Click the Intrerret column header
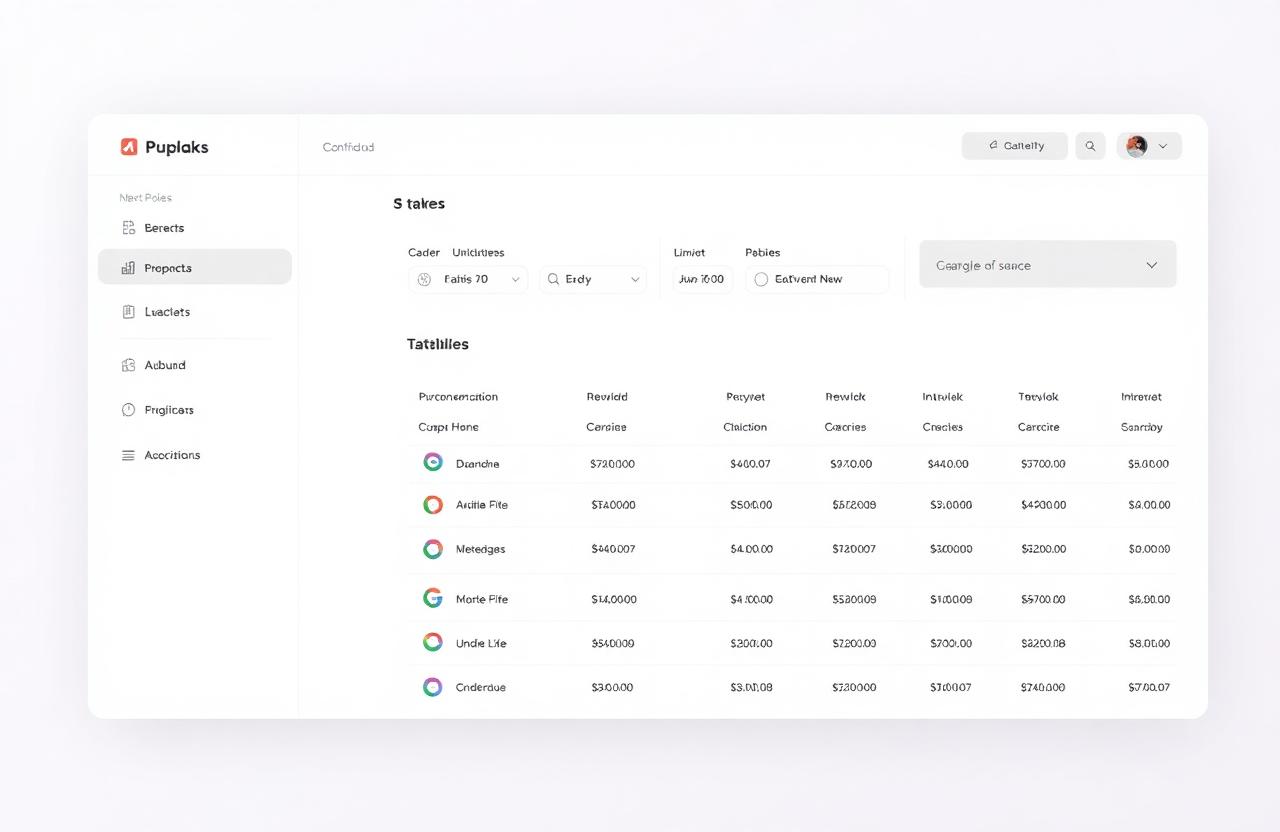Viewport: 1280px width, 832px height. tap(1141, 397)
